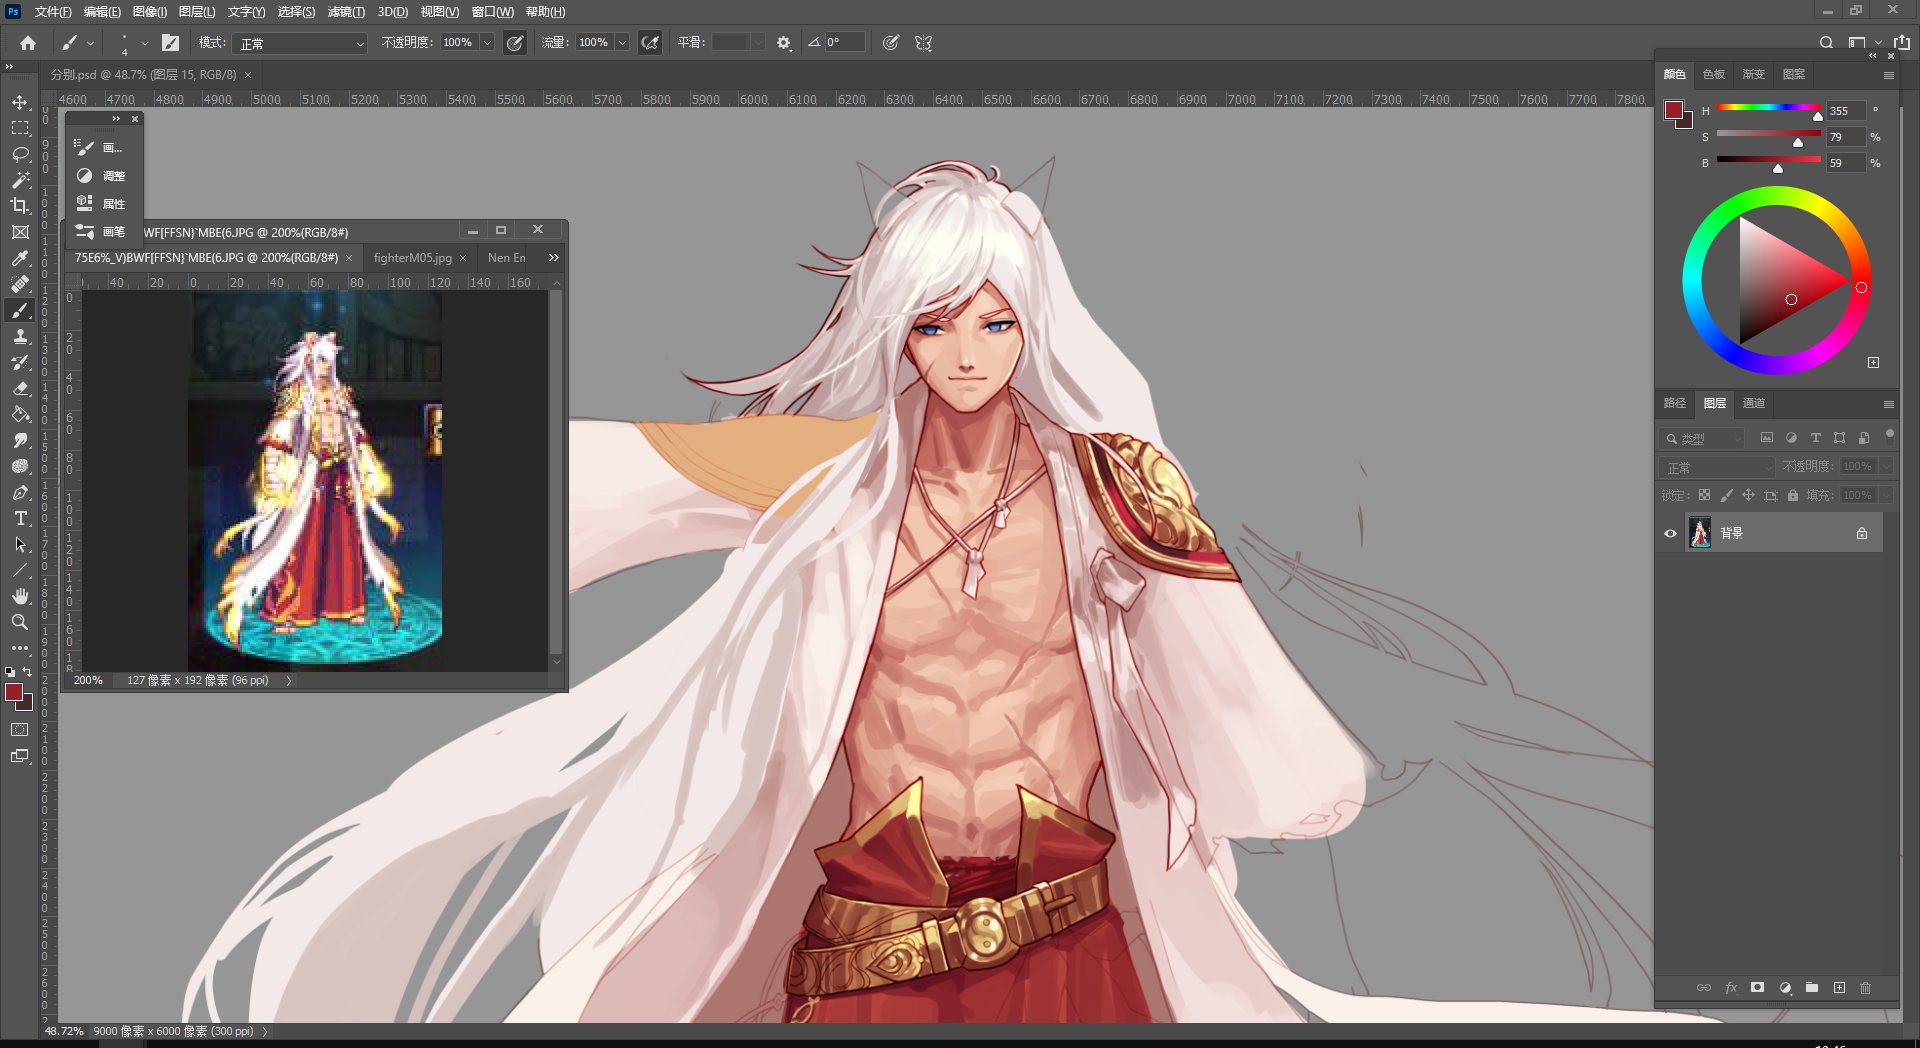Select the Eraser tool
The image size is (1920, 1048).
pos(20,388)
